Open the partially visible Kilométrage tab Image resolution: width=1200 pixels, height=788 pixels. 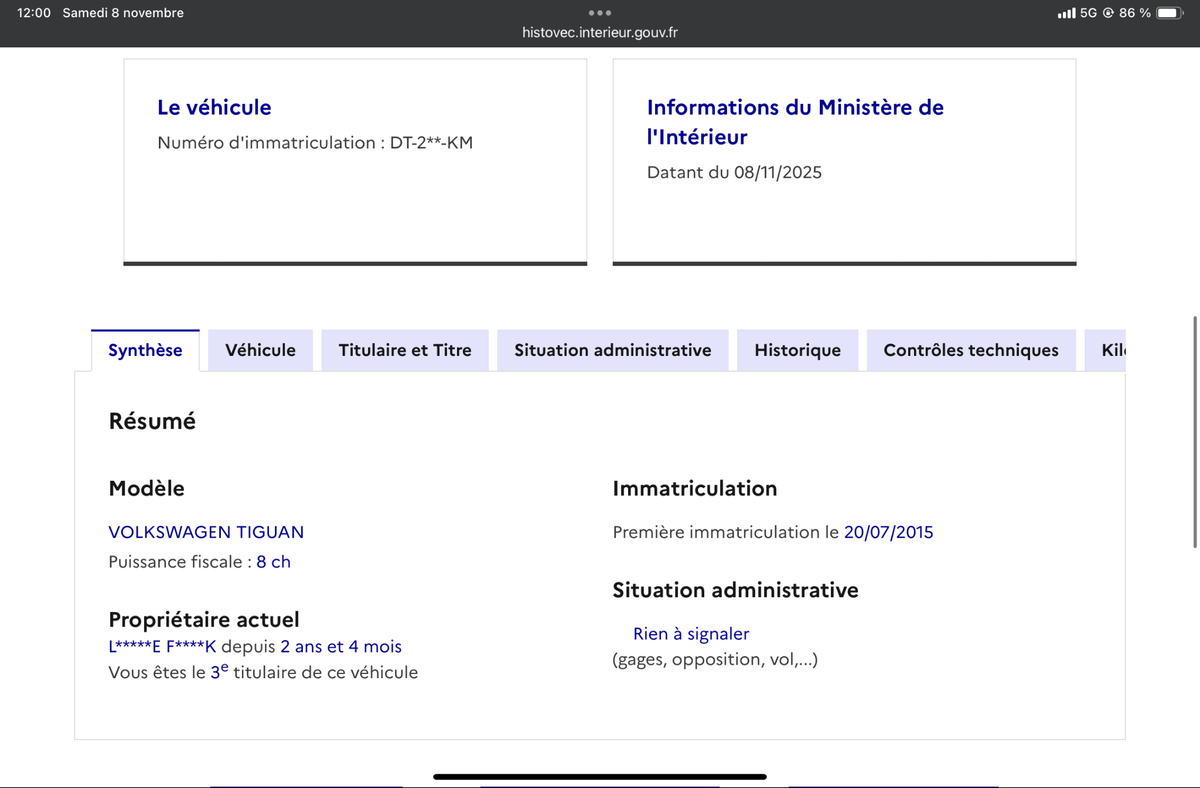(1112, 350)
